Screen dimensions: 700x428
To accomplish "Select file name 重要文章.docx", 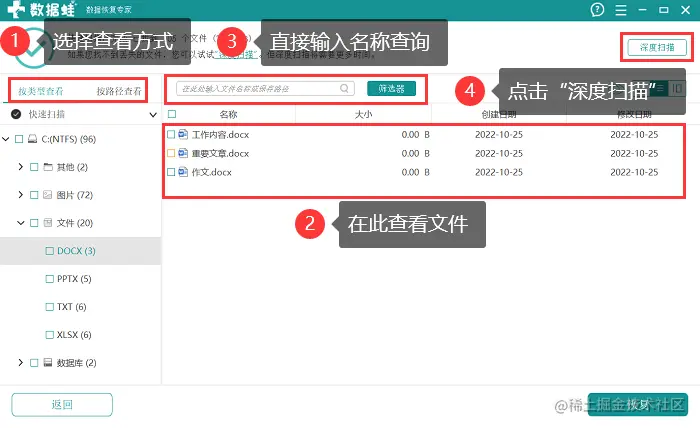I will coord(220,153).
